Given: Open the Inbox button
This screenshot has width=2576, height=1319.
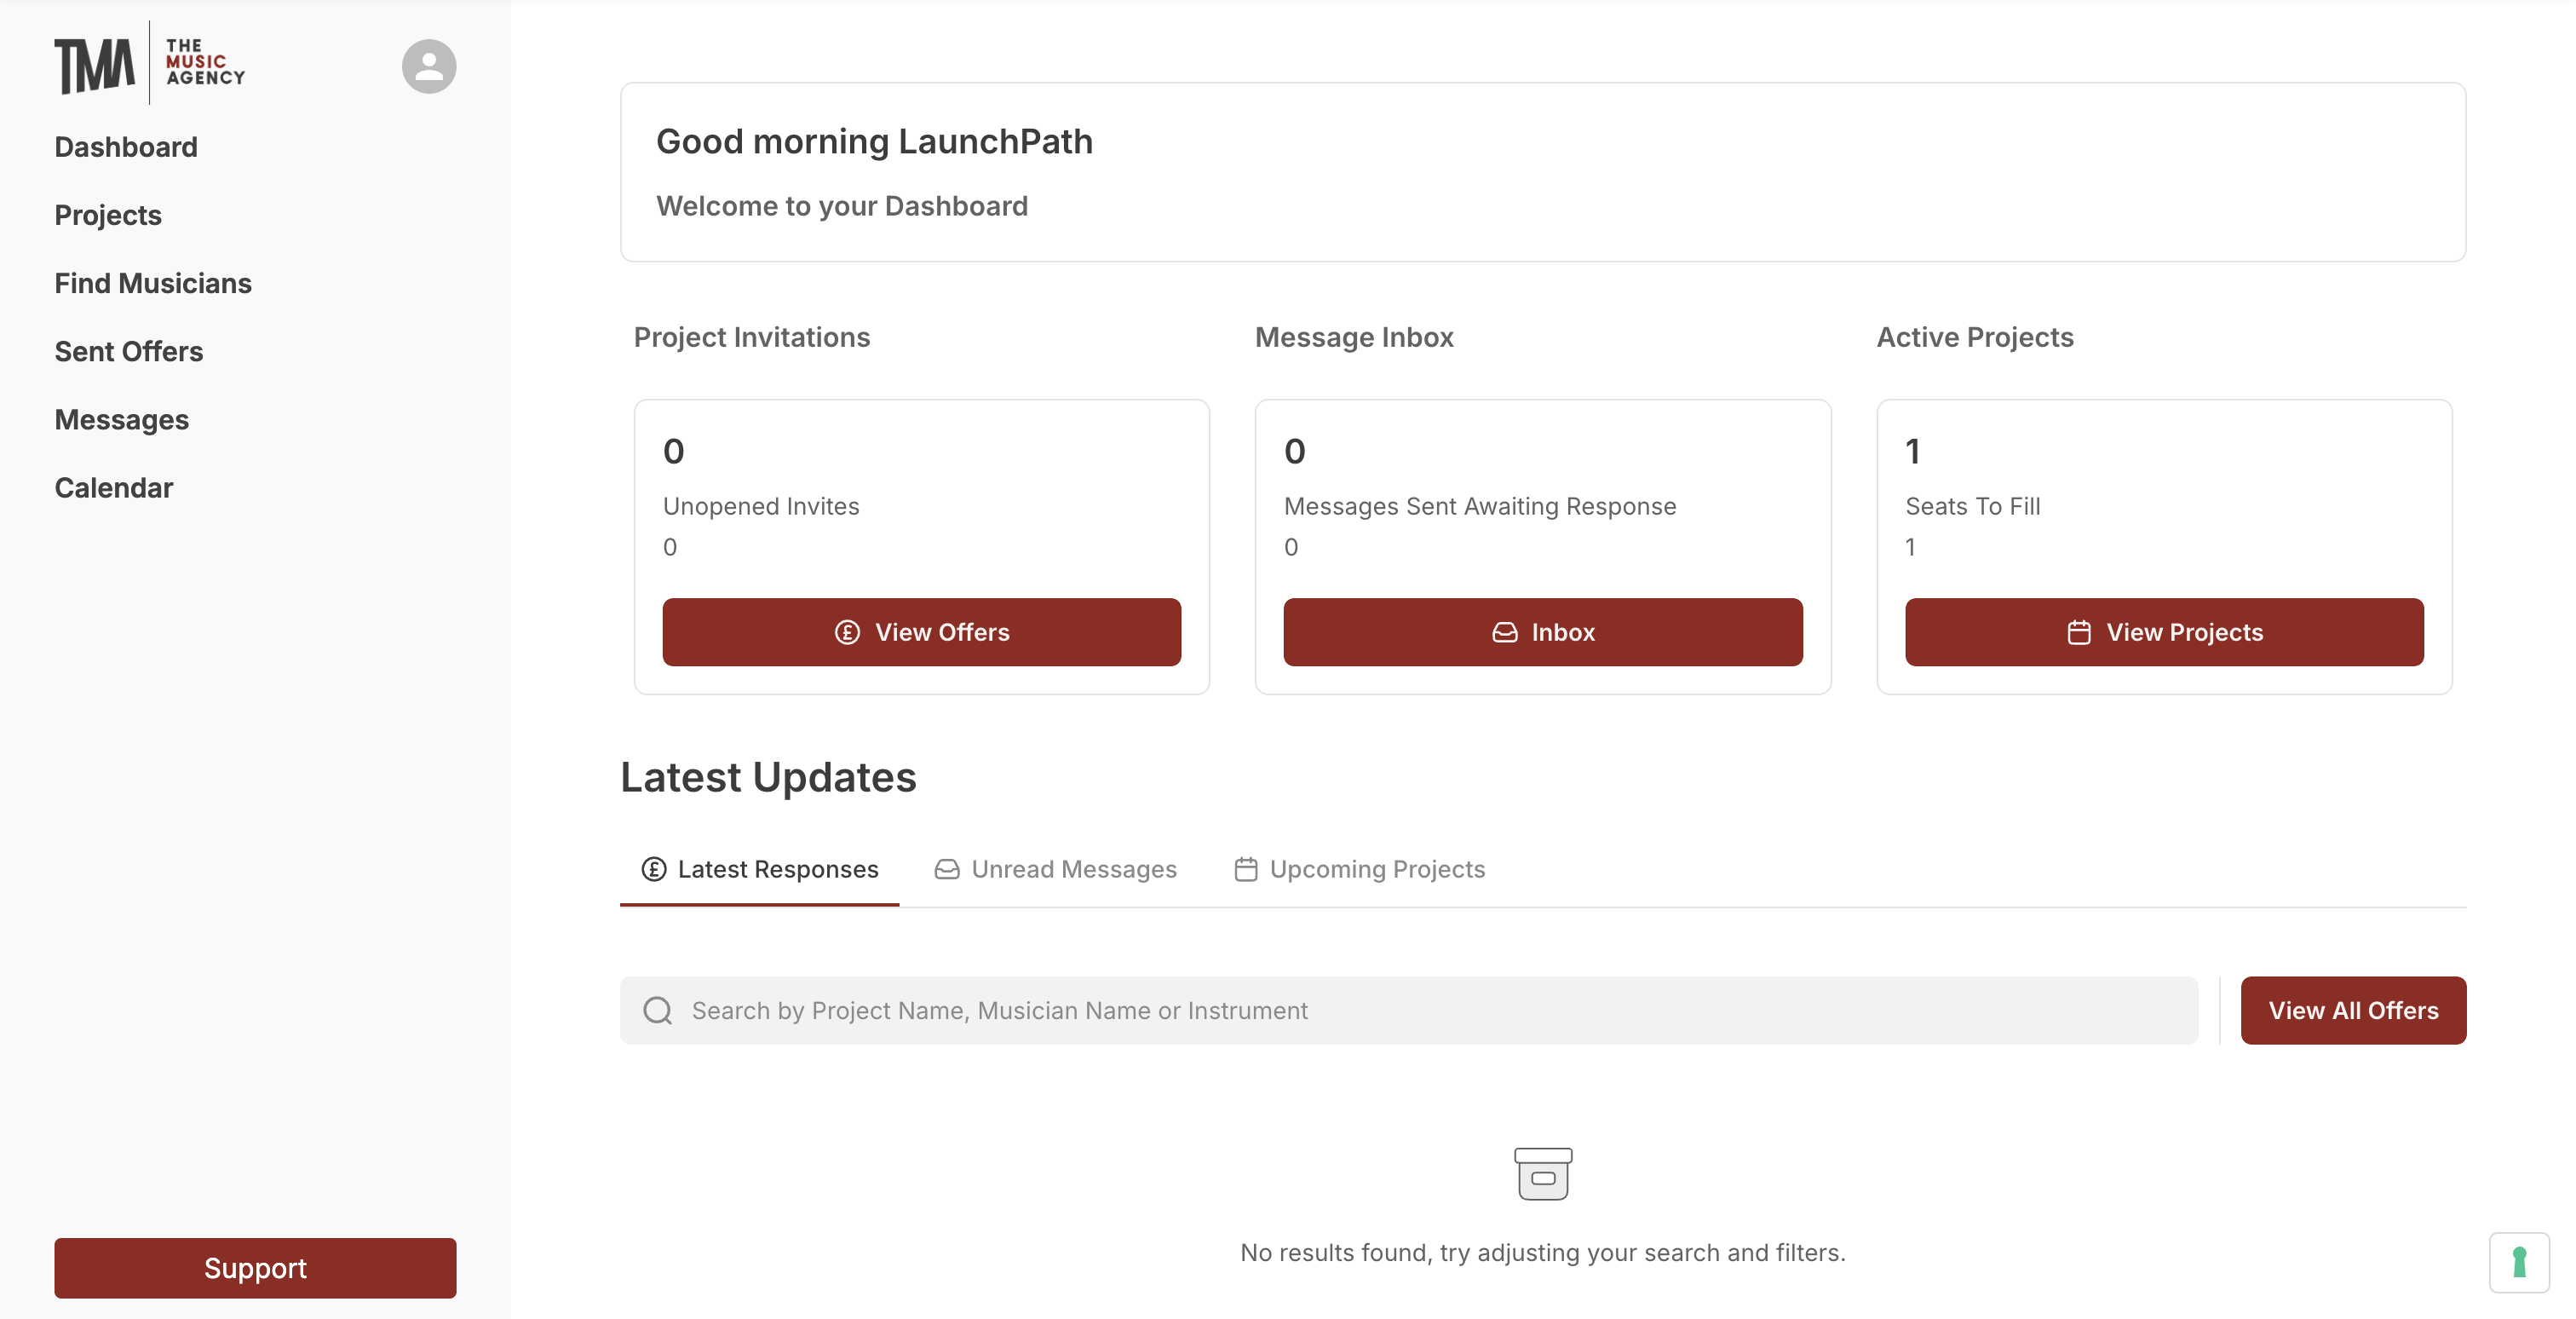Looking at the screenshot, I should 1542,632.
